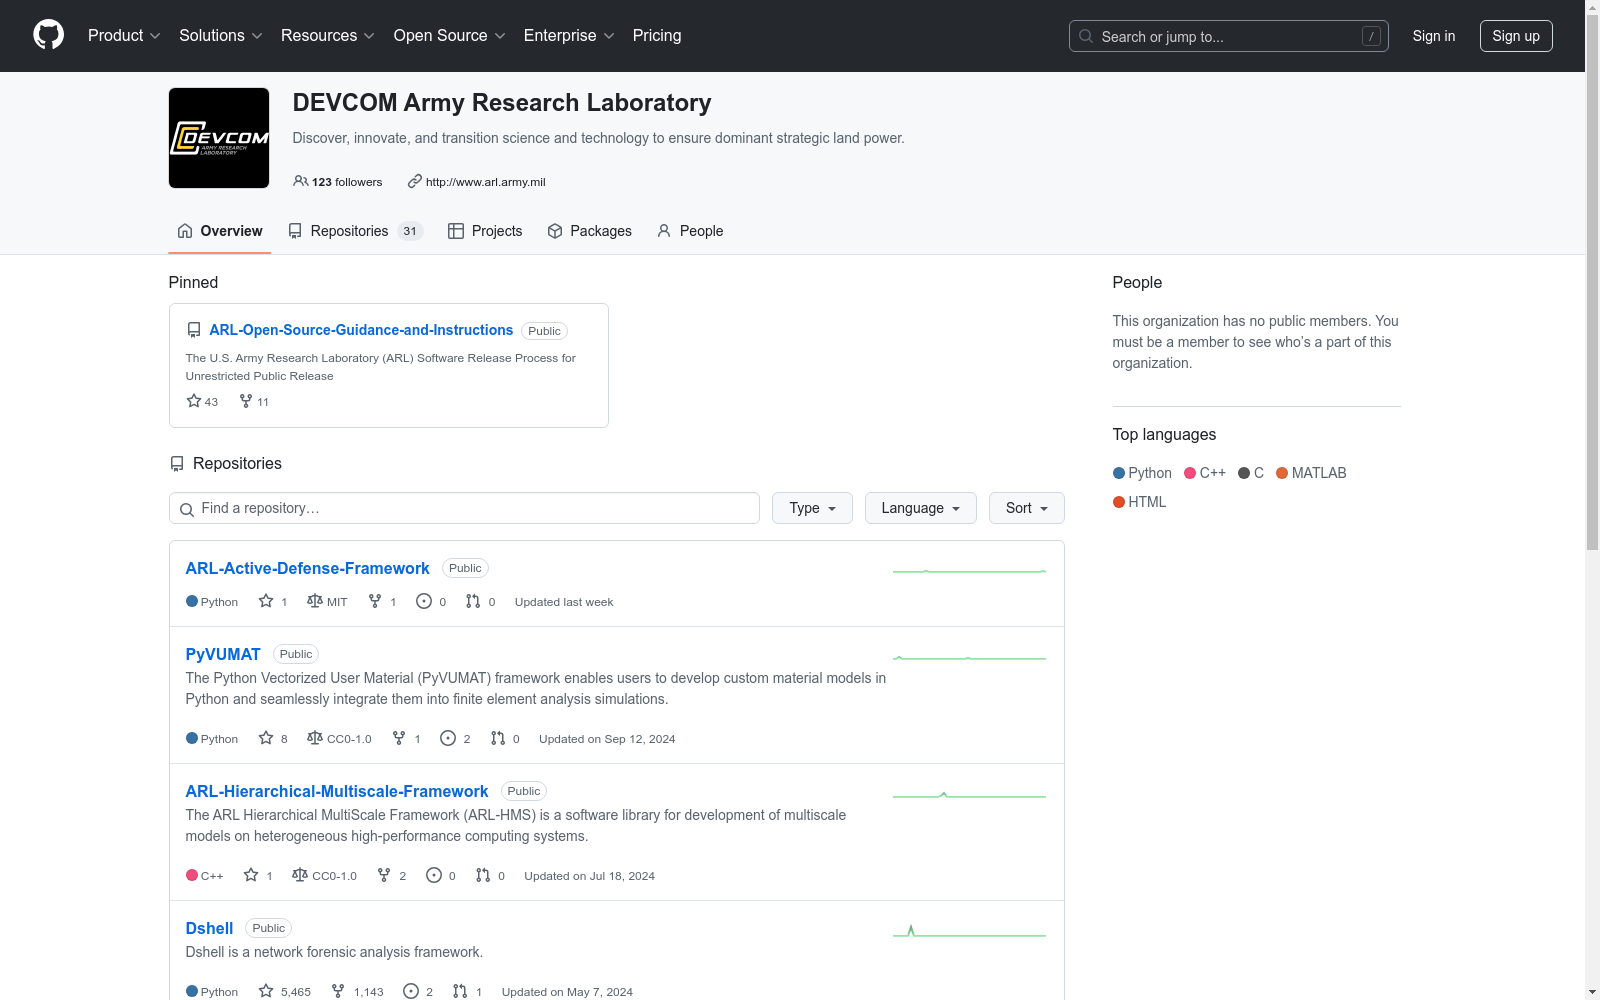Screen dimensions: 1600x1000
Task: Click 'Updated last week' text
Action: pyautogui.click(x=564, y=602)
